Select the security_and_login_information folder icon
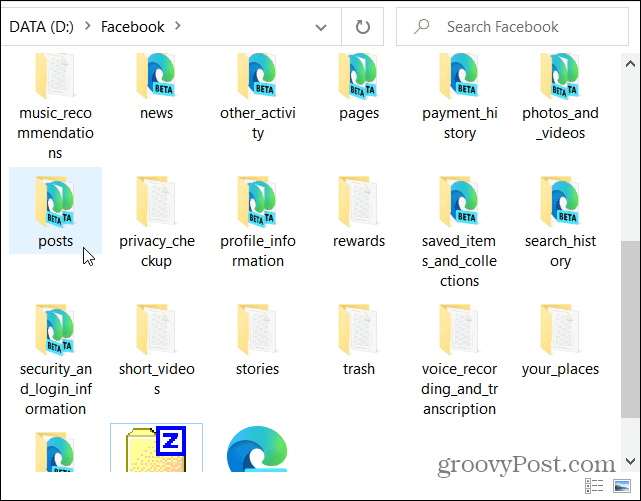 (55, 330)
